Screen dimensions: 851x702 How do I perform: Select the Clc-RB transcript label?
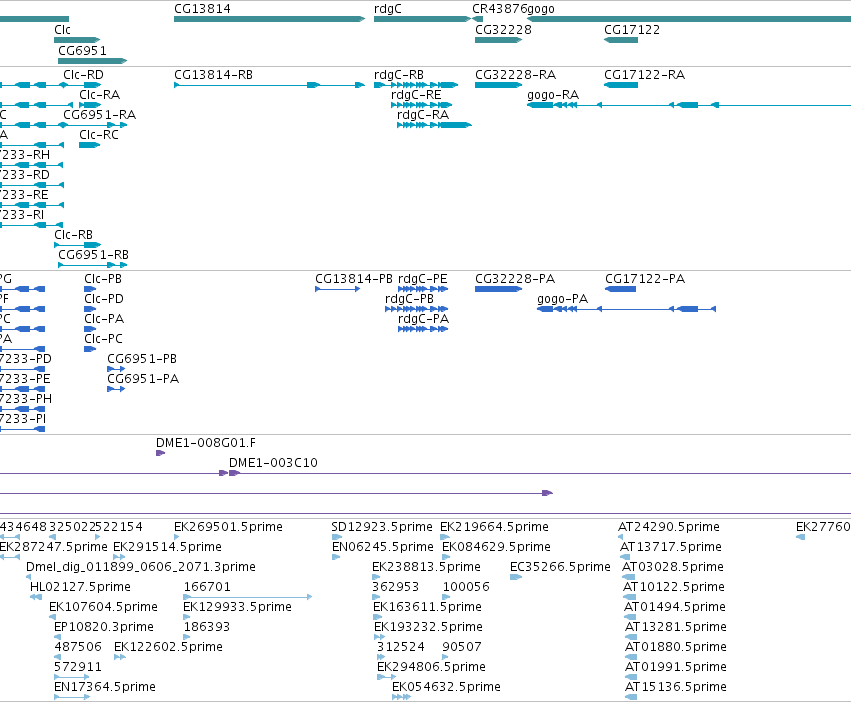click(x=73, y=235)
